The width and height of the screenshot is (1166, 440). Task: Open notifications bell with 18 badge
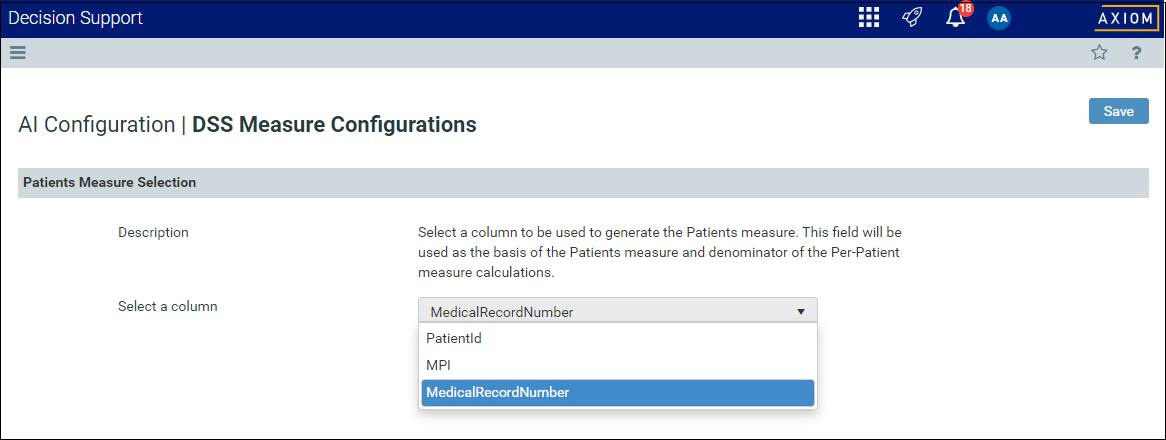coord(956,19)
